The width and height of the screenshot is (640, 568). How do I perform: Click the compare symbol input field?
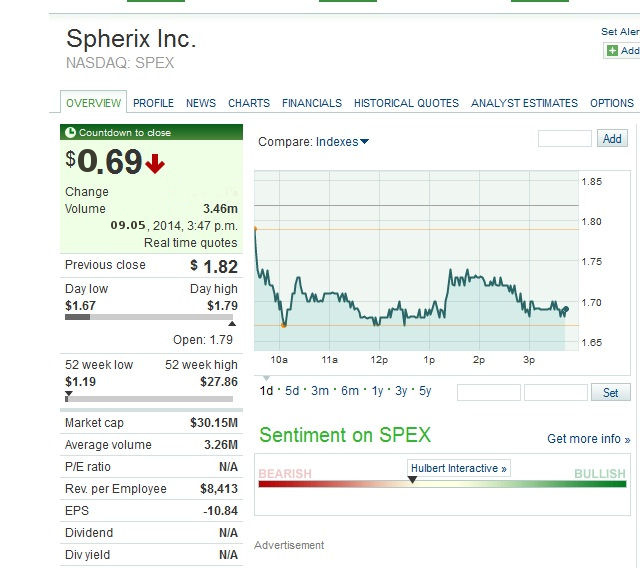[x=565, y=139]
